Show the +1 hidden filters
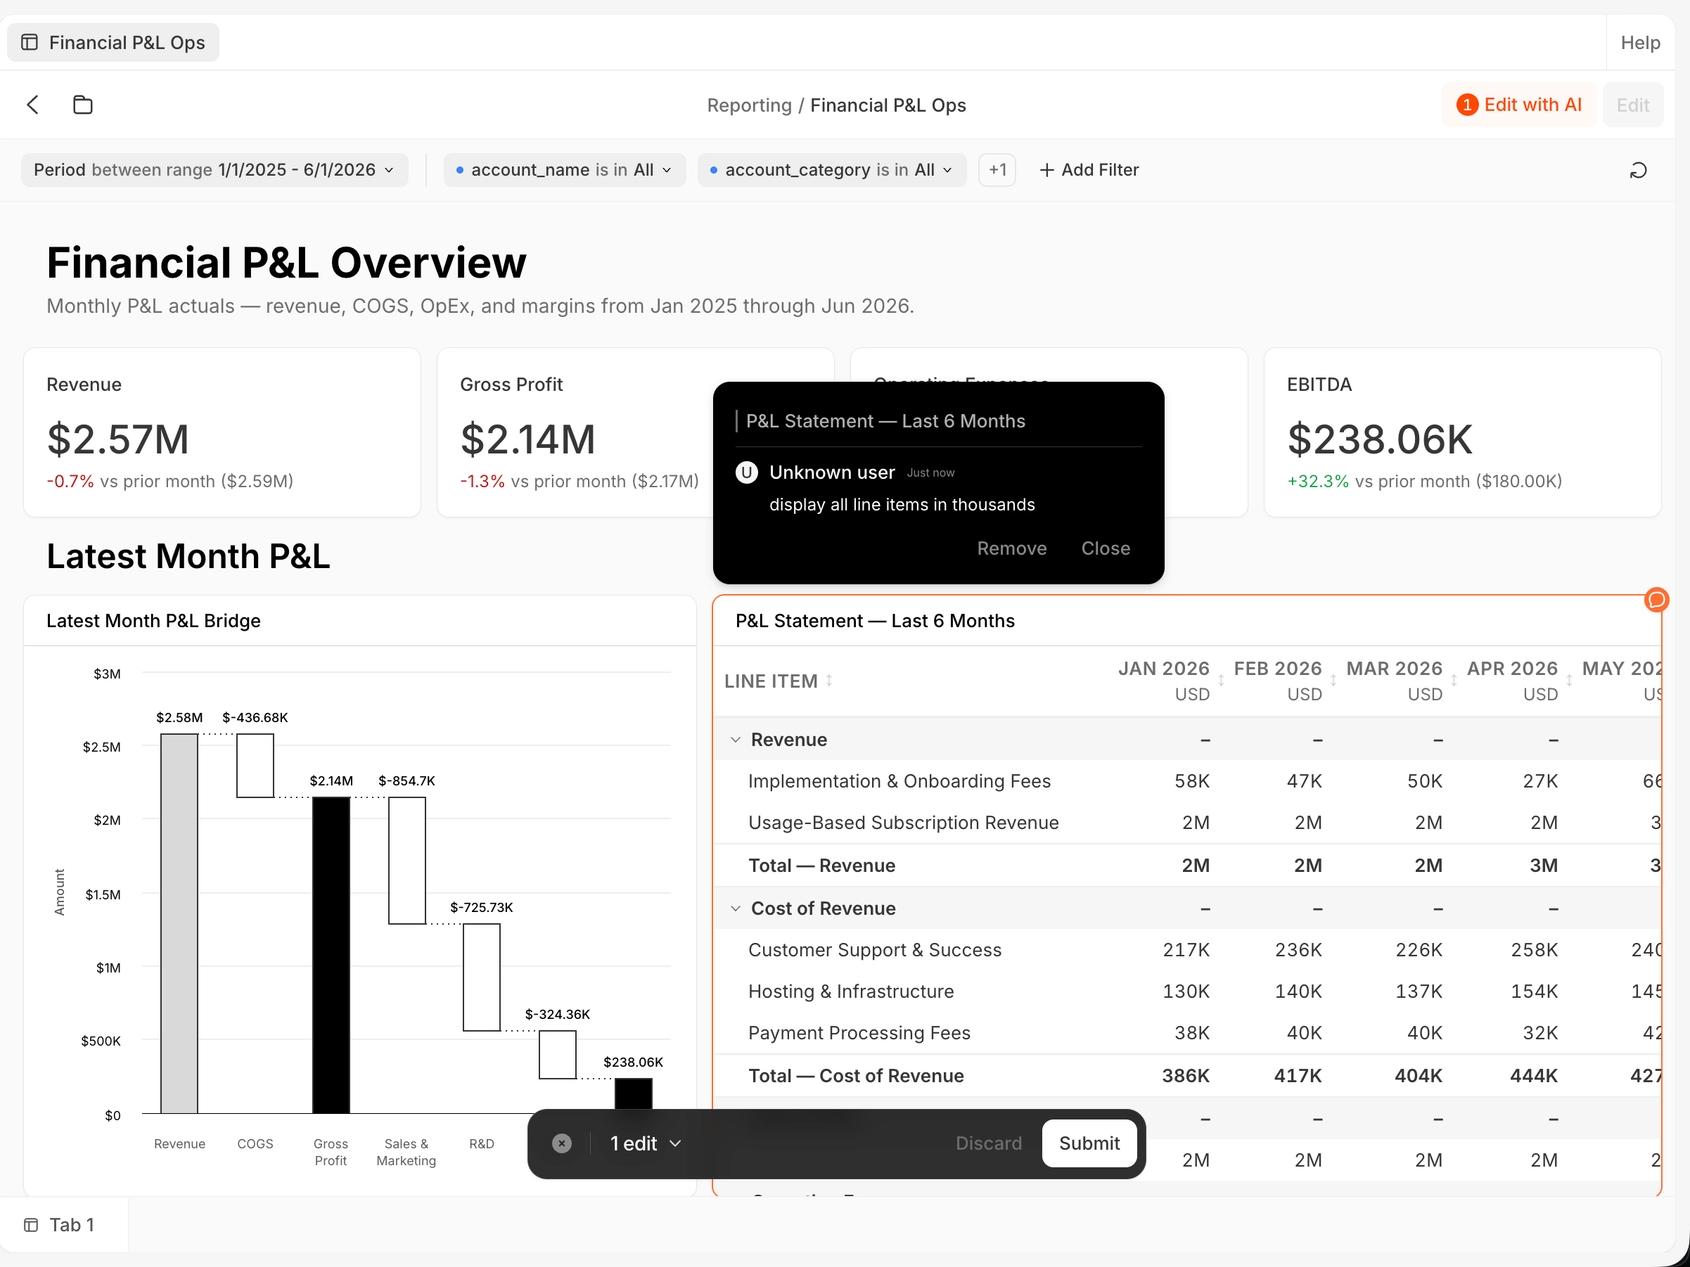This screenshot has width=1690, height=1267. pos(997,170)
